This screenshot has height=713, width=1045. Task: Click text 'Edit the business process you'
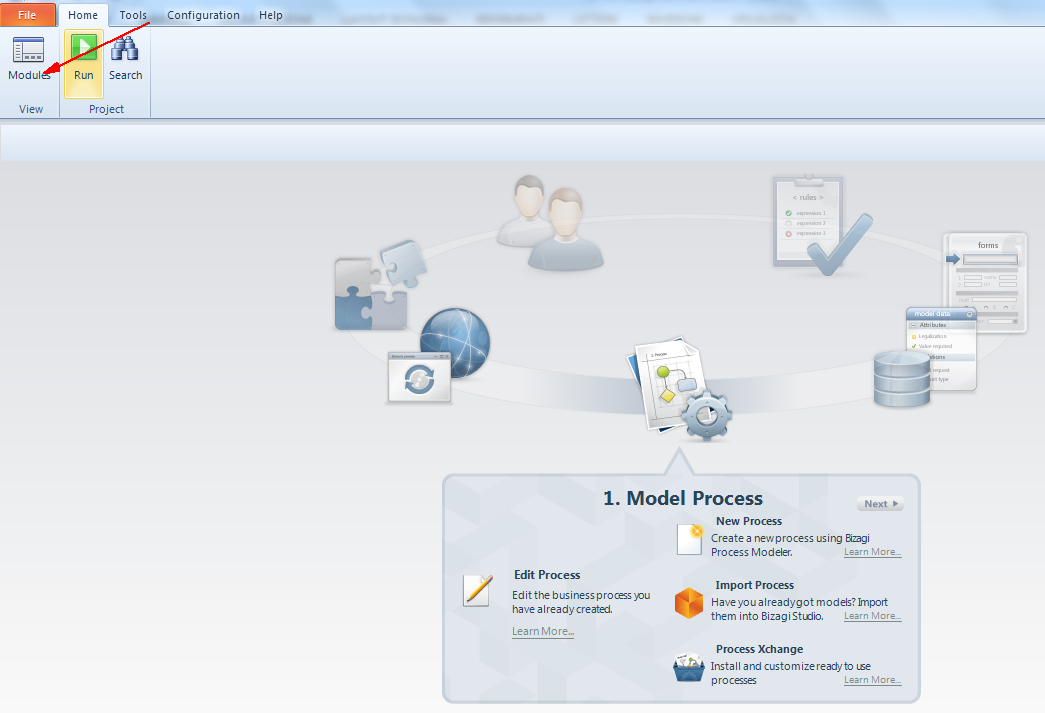click(x=580, y=595)
